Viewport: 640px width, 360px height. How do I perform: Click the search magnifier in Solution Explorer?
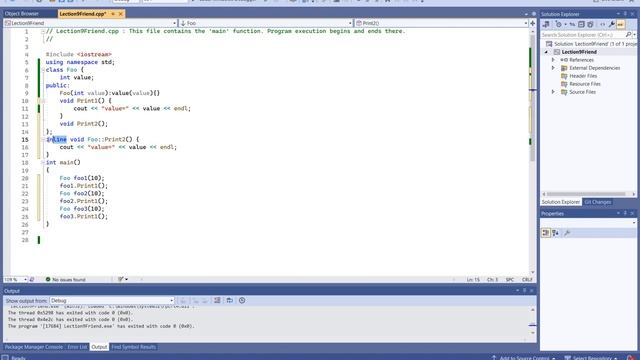click(x=629, y=35)
